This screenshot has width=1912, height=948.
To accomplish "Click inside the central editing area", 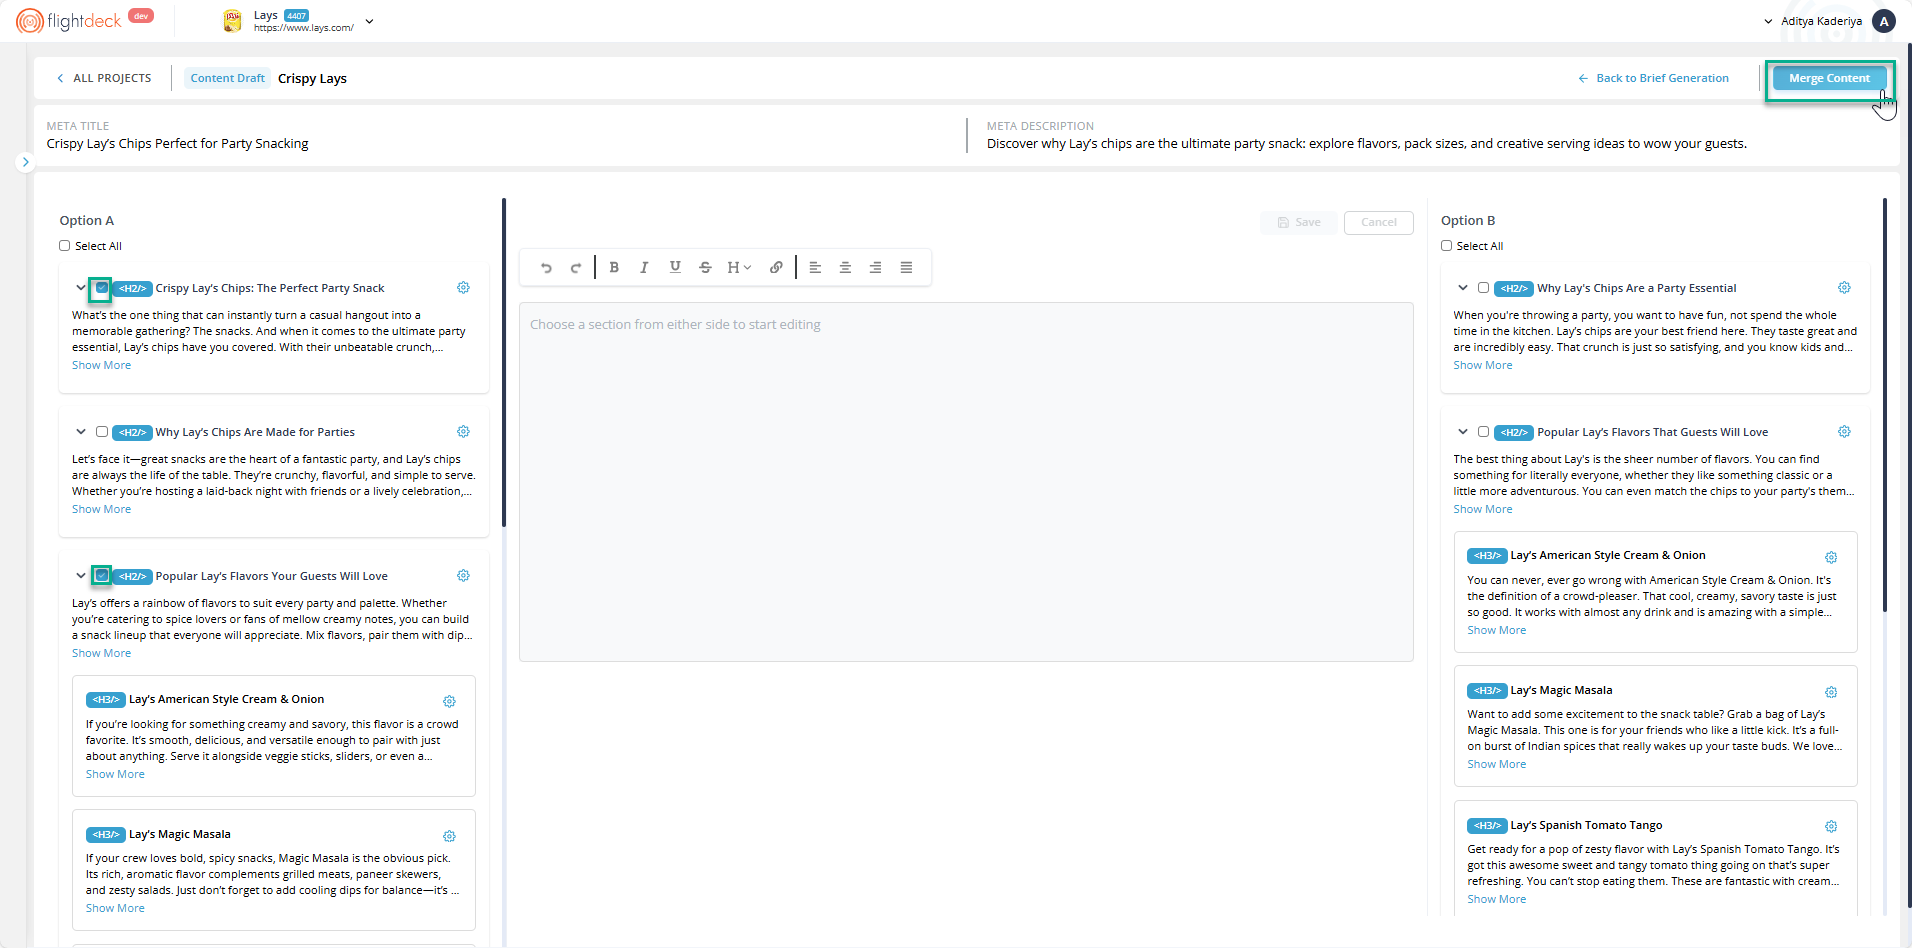I will tap(966, 482).
